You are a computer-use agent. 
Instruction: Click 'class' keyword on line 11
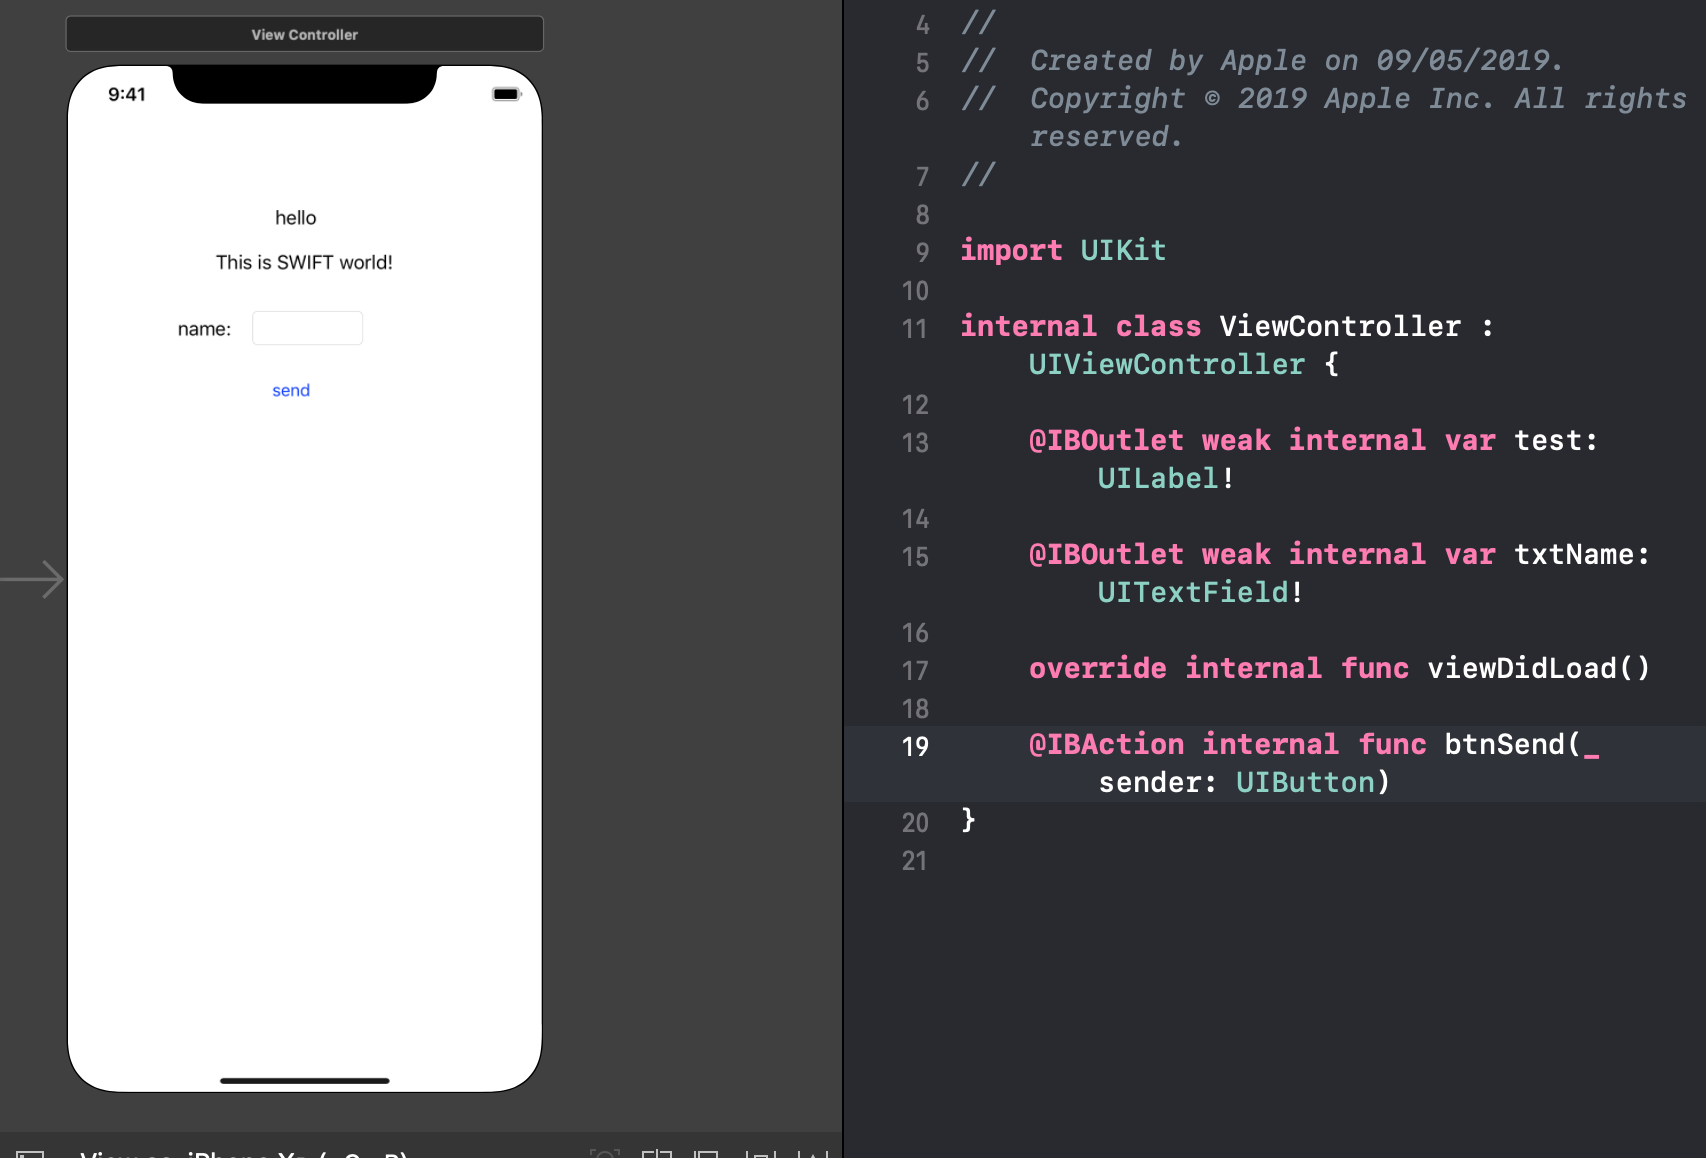coord(1158,326)
